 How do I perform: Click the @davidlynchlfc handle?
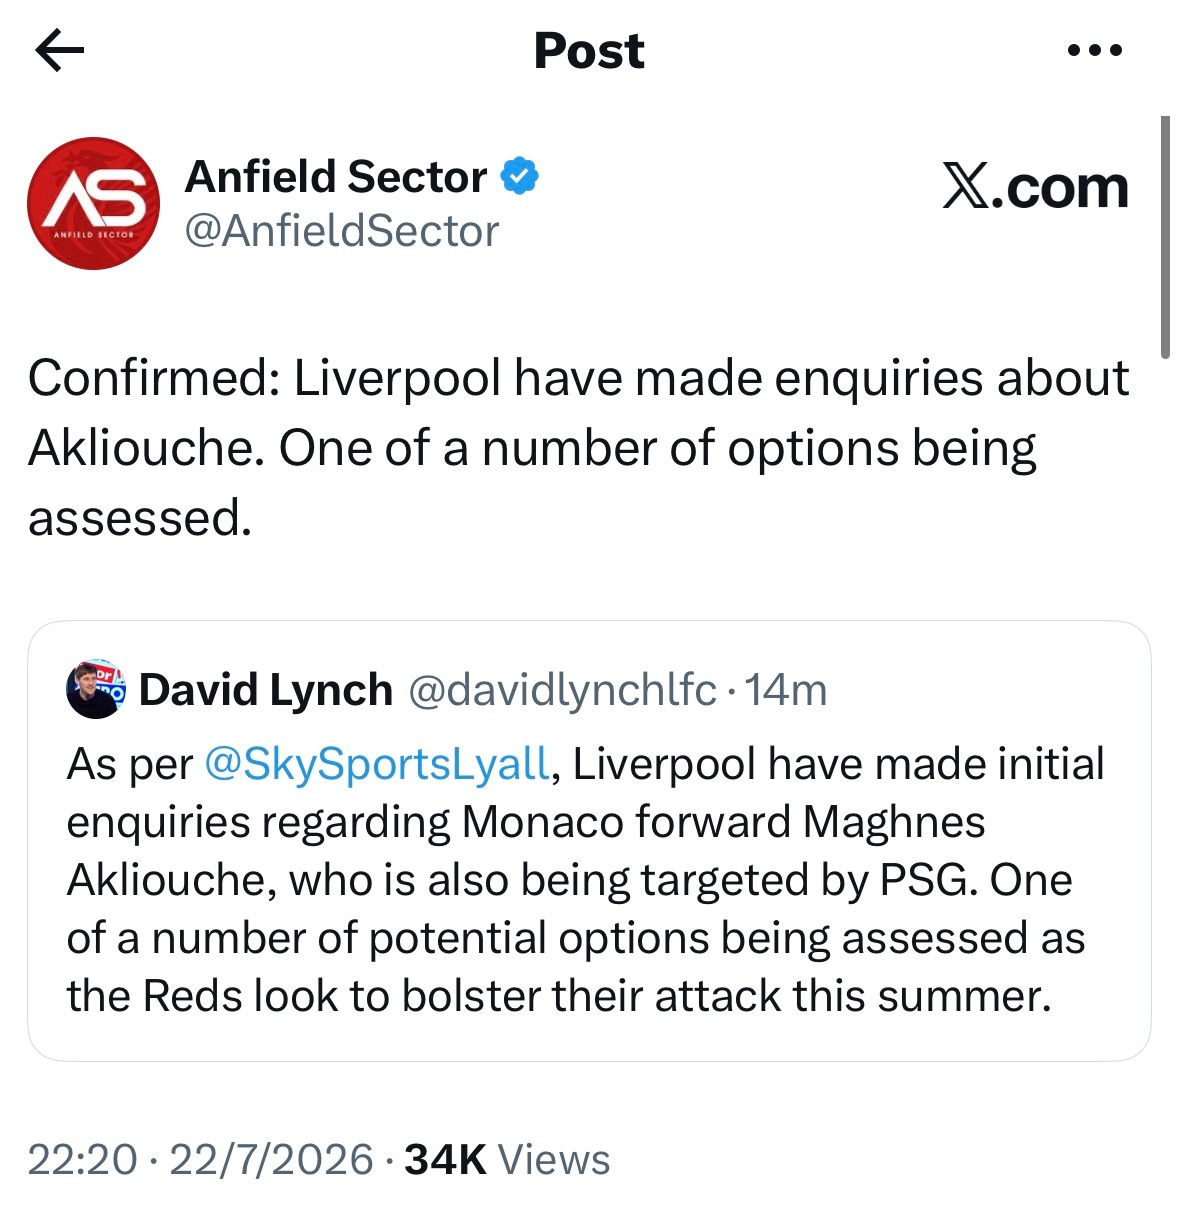[x=562, y=690]
